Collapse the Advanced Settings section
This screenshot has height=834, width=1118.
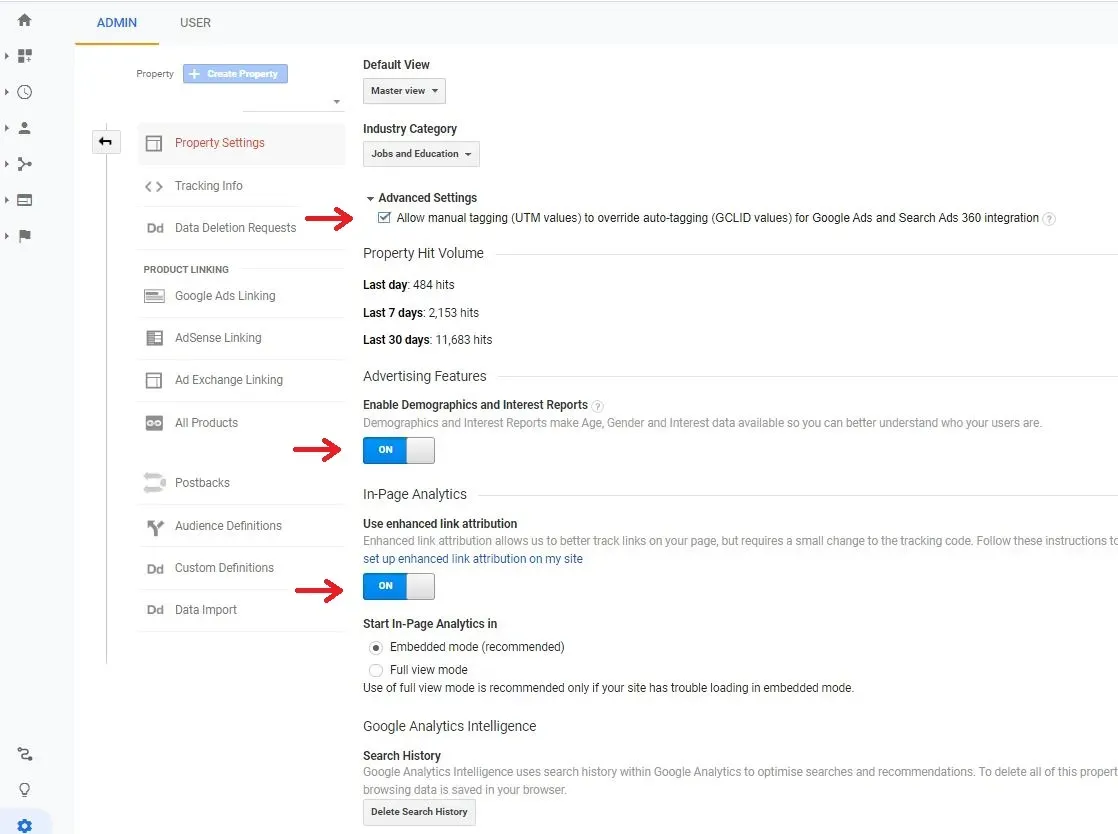coord(421,198)
